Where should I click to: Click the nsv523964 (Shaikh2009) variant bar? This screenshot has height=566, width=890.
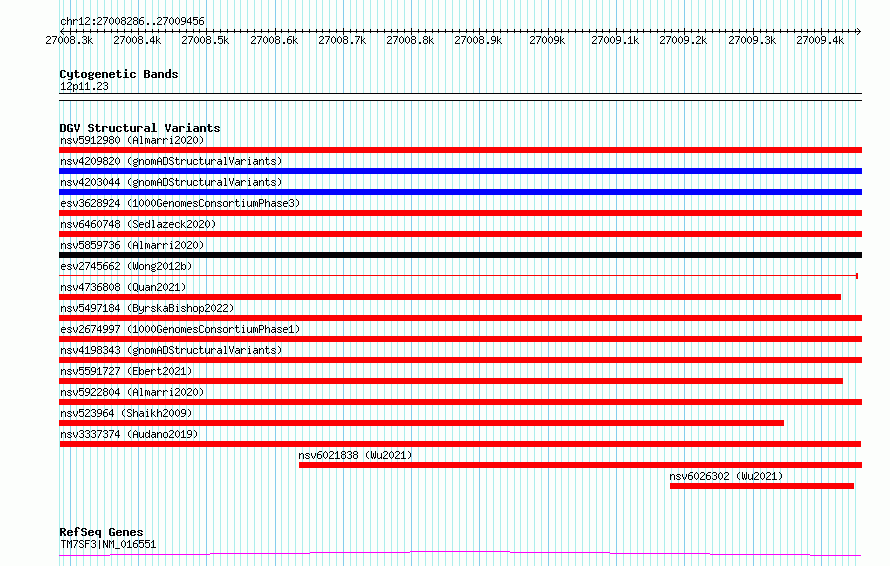pyautogui.click(x=422, y=423)
